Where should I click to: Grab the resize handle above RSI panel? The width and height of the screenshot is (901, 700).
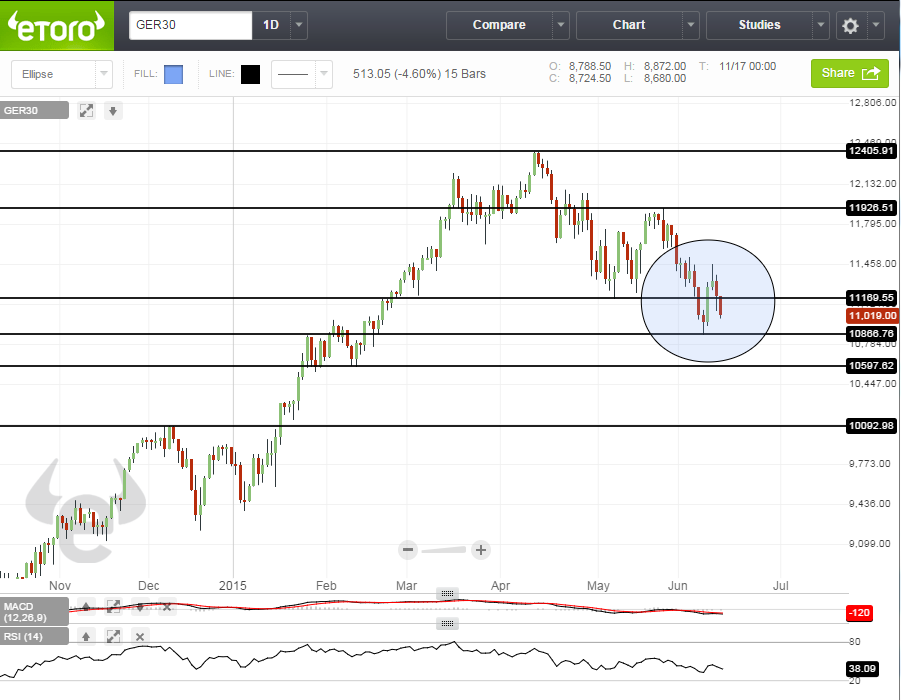click(447, 623)
